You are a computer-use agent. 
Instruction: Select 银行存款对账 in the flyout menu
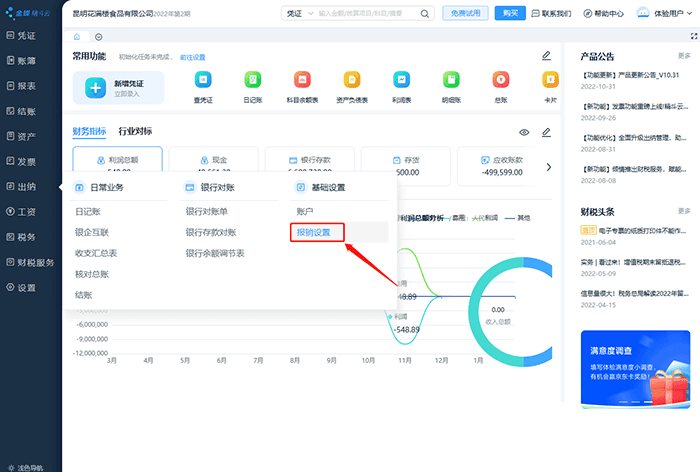(x=211, y=232)
